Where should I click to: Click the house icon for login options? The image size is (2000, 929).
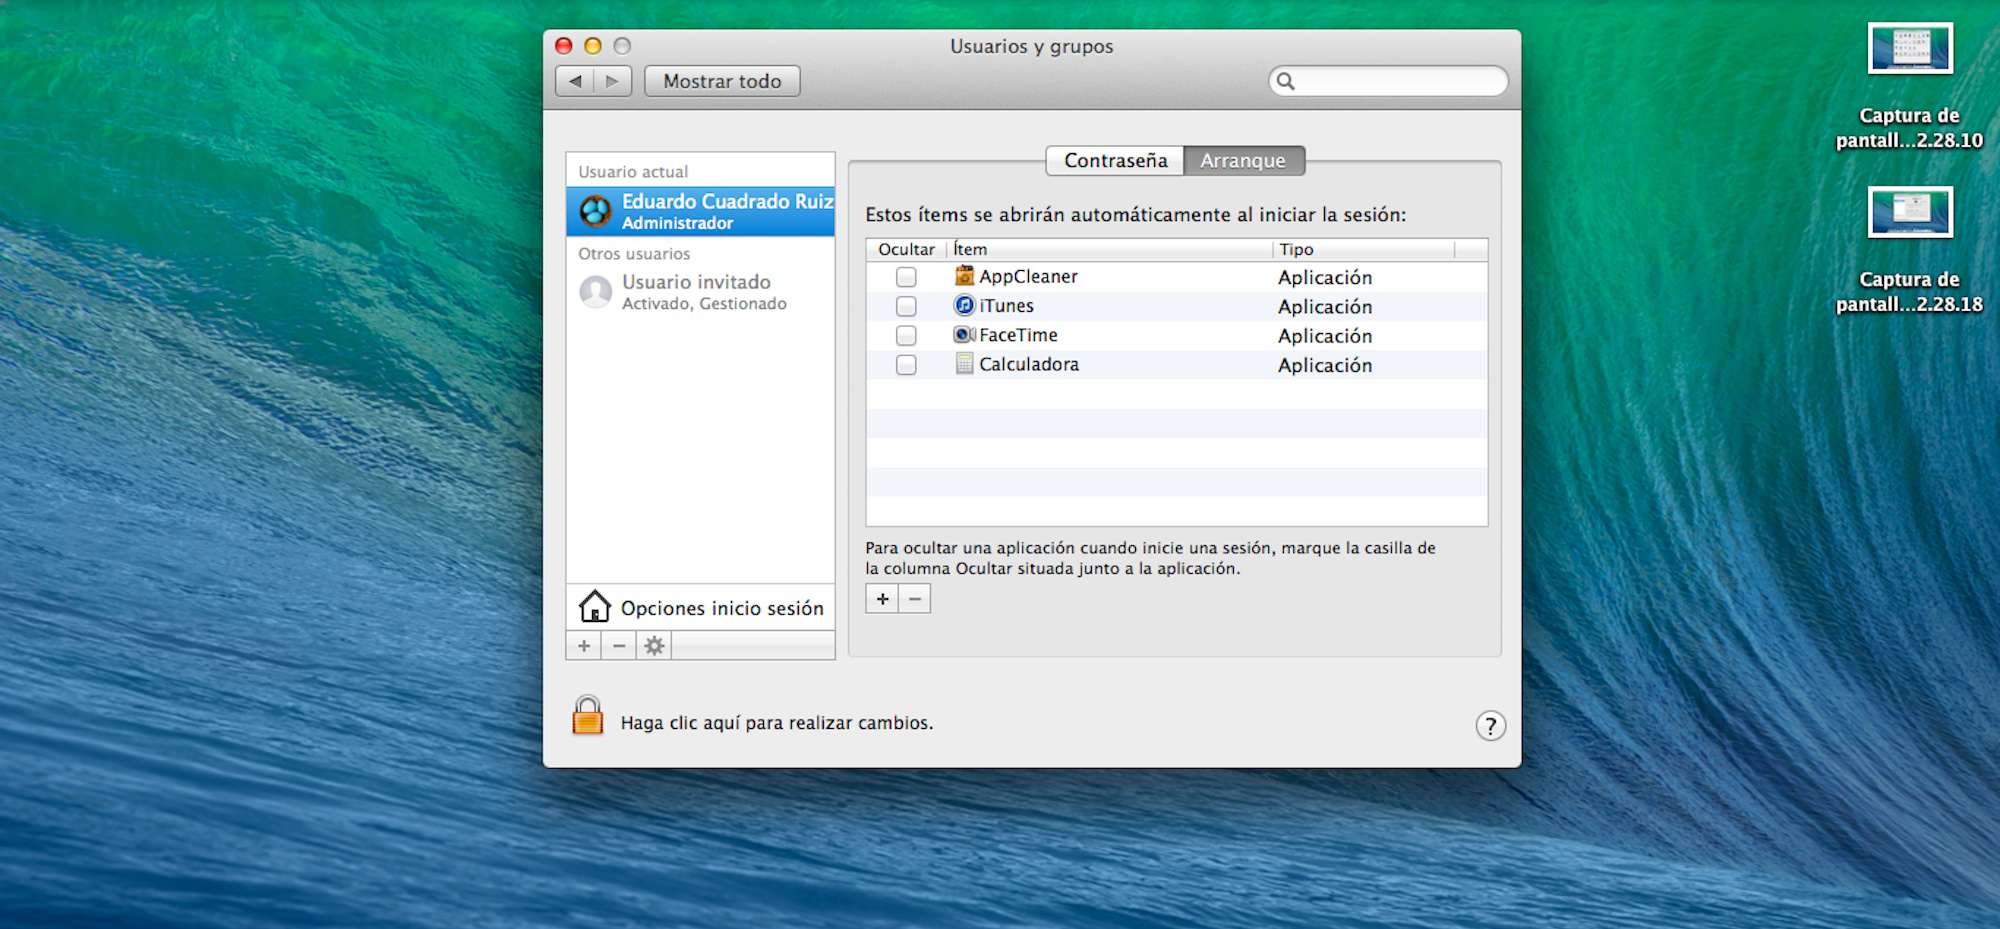tap(595, 606)
